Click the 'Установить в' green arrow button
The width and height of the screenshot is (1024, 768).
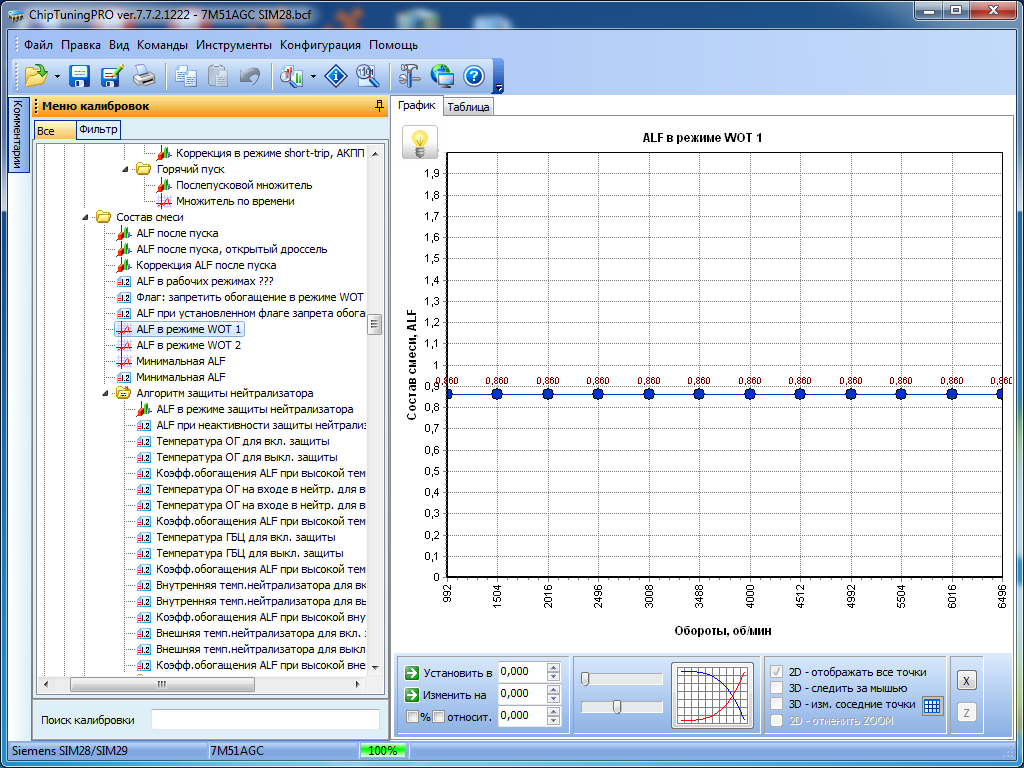(x=411, y=672)
